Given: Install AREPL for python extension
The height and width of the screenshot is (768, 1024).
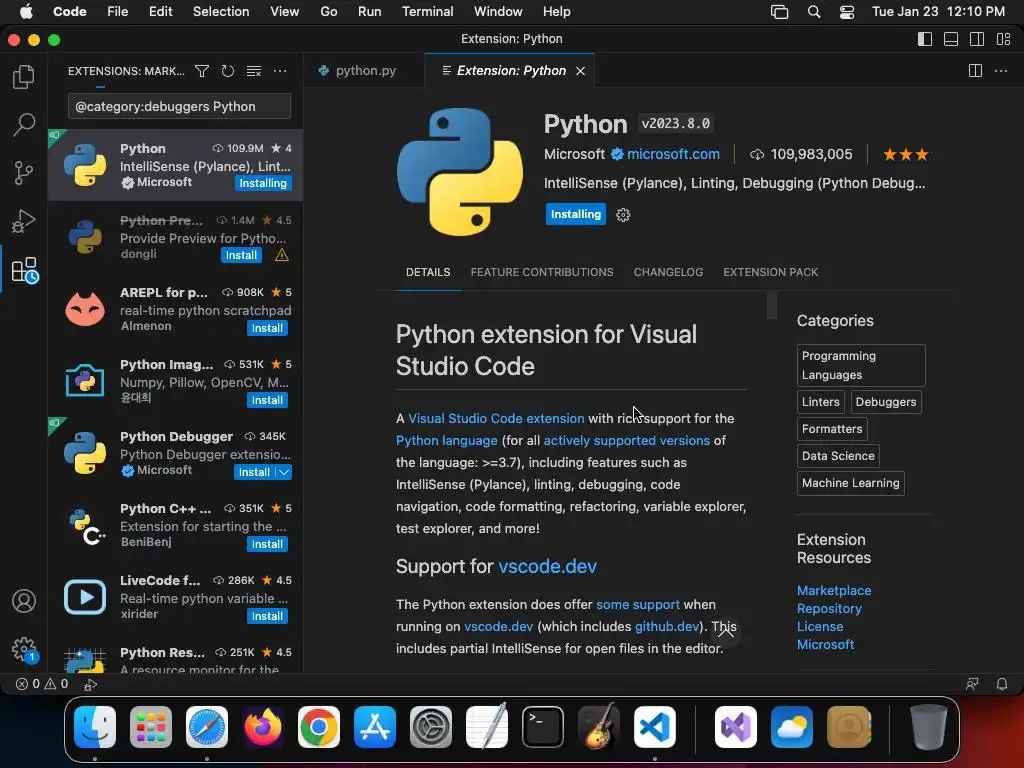Looking at the screenshot, I should click(x=267, y=328).
